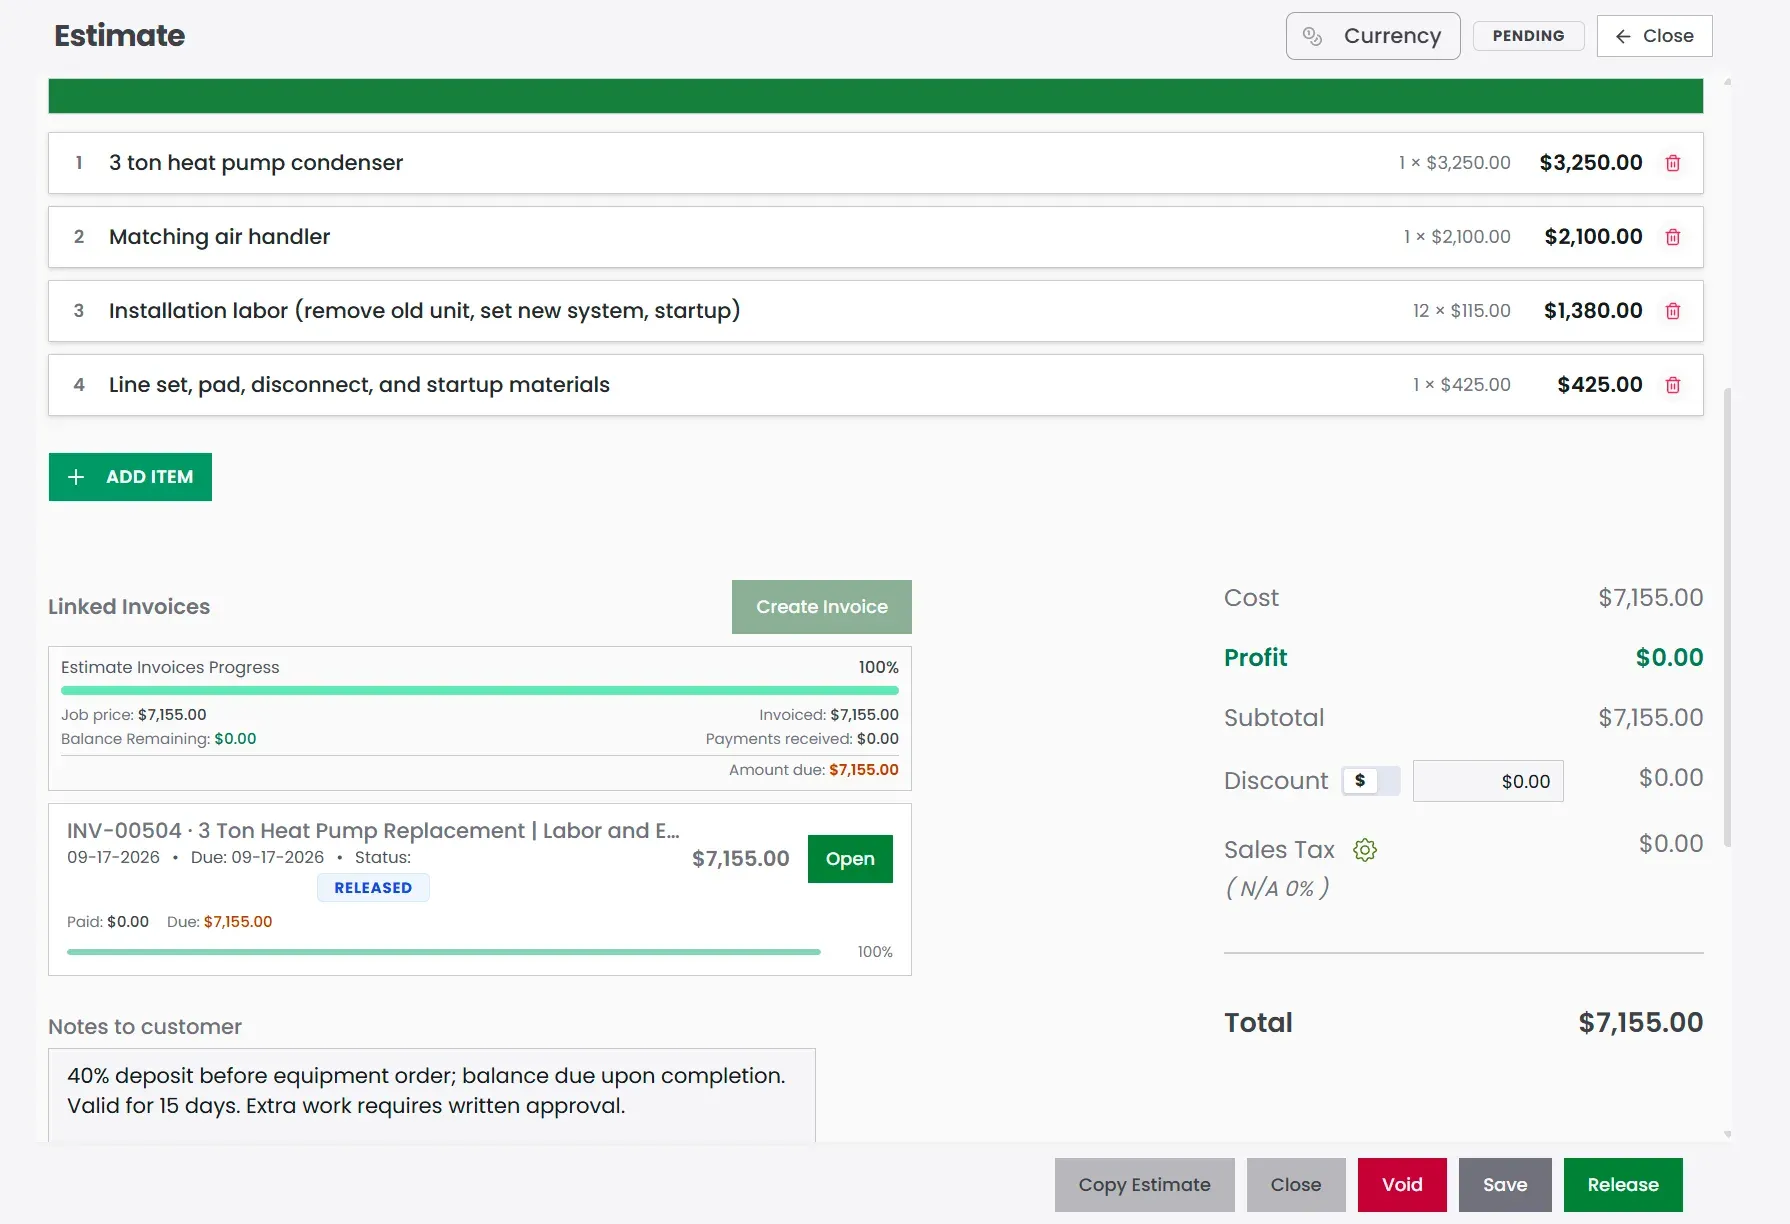1790x1224 pixels.
Task: Click the Discount amount input field
Action: click(1488, 781)
